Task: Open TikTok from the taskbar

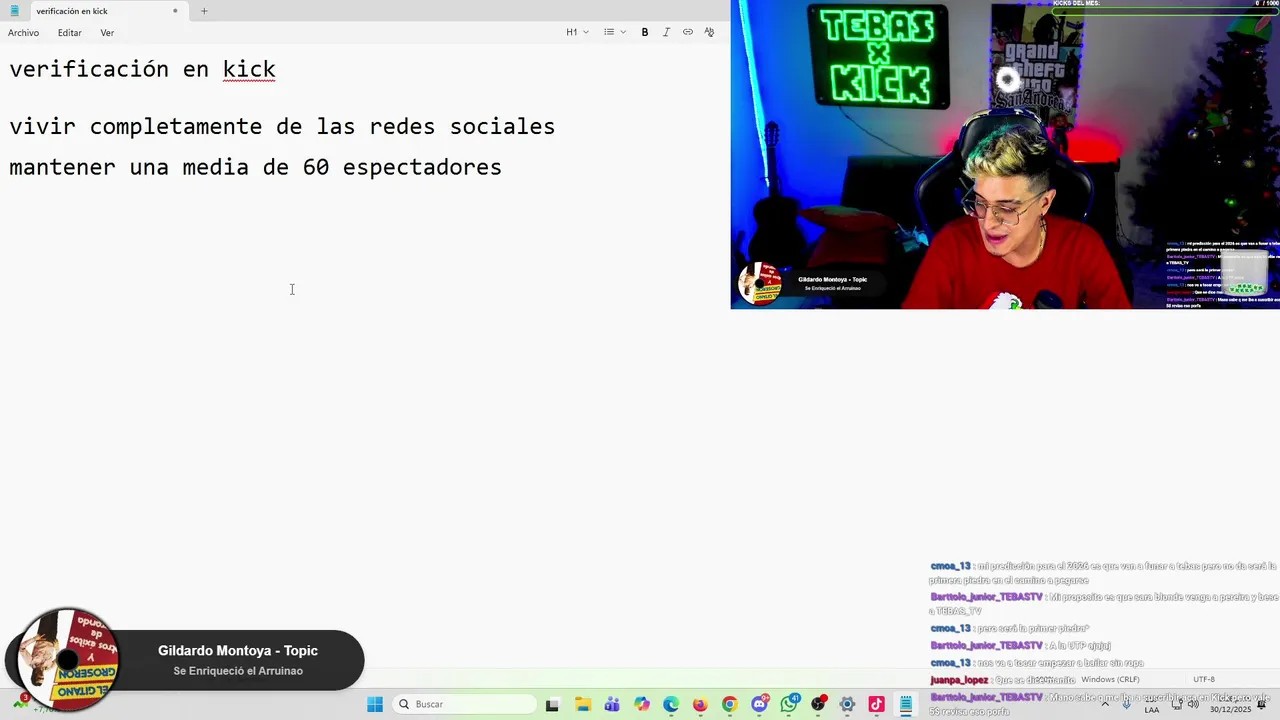Action: point(877,704)
